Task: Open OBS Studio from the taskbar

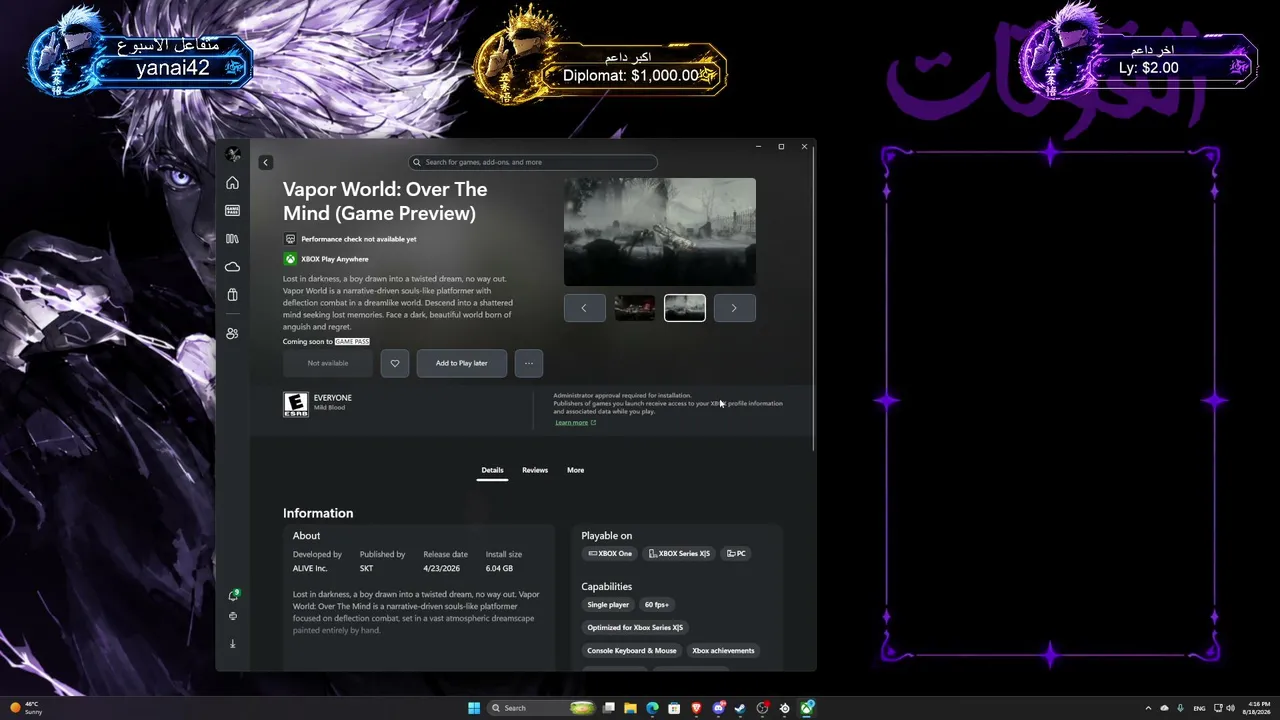Action: [762, 708]
